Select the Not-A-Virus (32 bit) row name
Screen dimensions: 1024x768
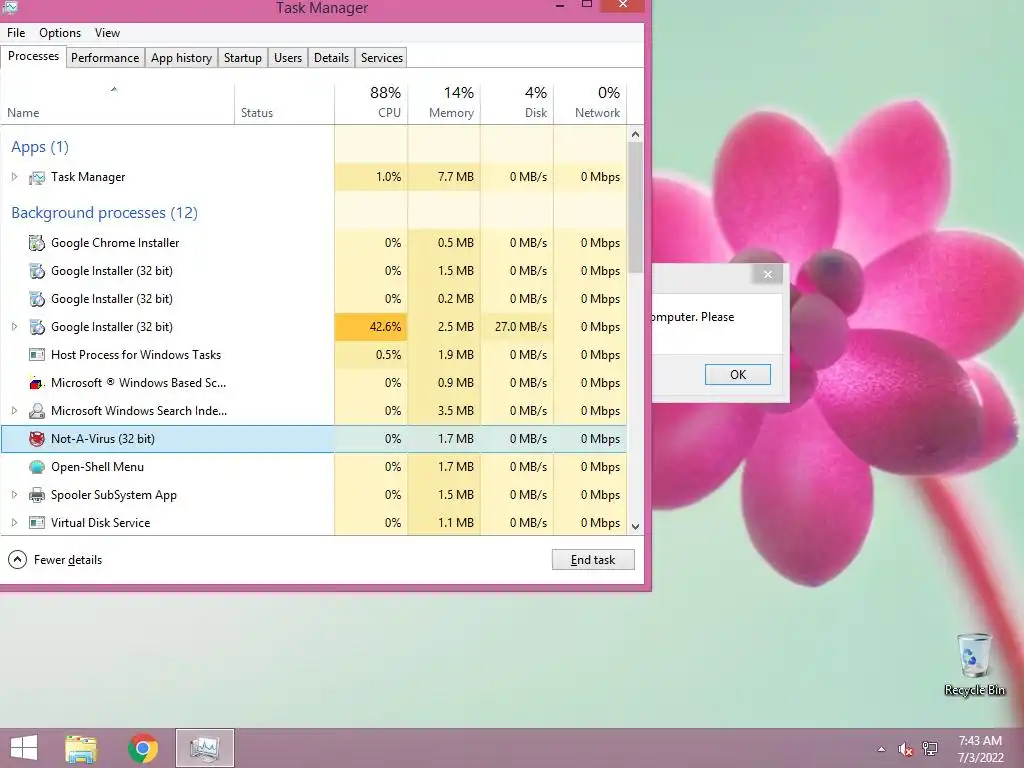tap(103, 439)
